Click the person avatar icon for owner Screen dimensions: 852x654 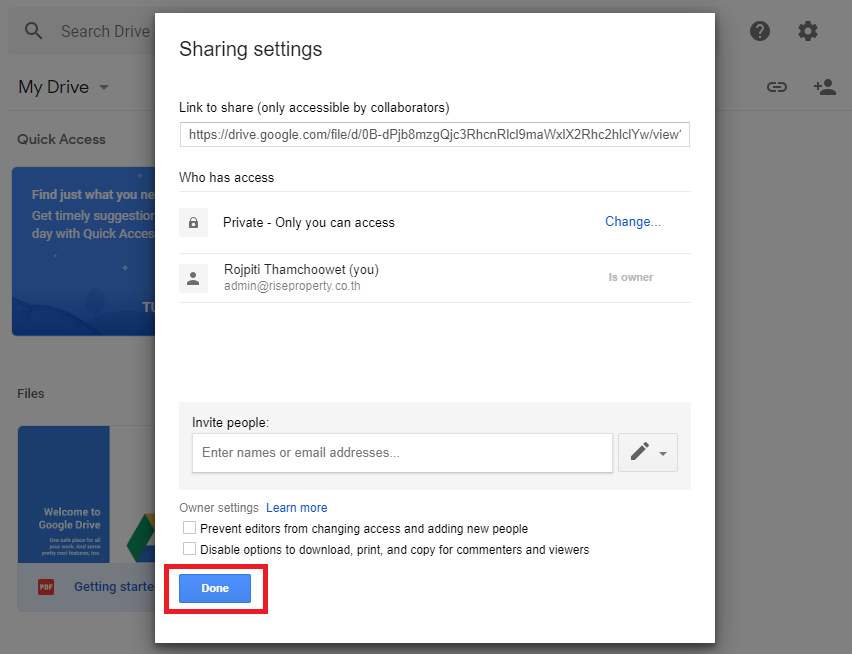pos(193,278)
